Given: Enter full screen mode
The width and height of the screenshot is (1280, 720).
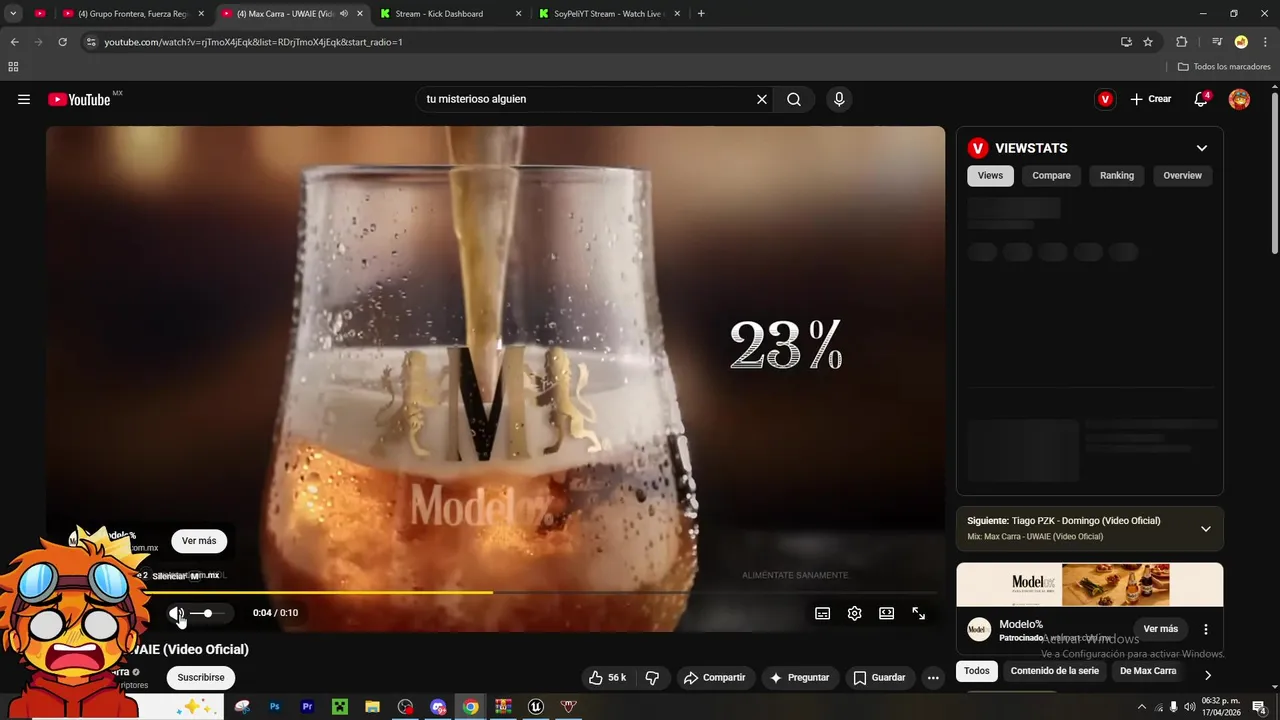Looking at the screenshot, I should point(918,613).
